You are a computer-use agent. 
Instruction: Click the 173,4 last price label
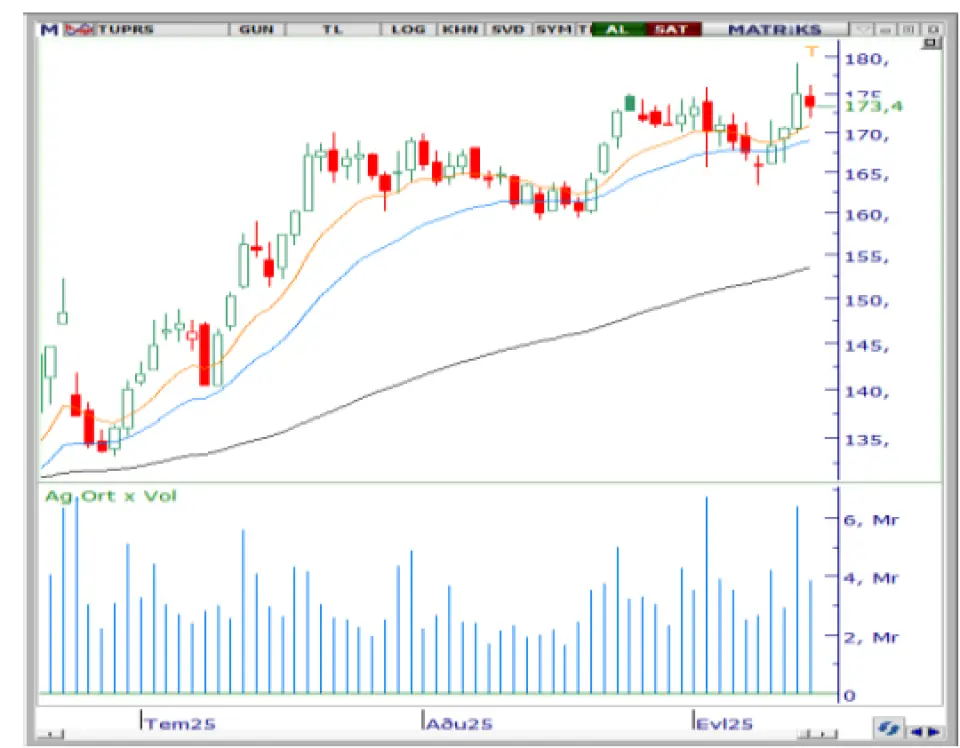[x=873, y=106]
